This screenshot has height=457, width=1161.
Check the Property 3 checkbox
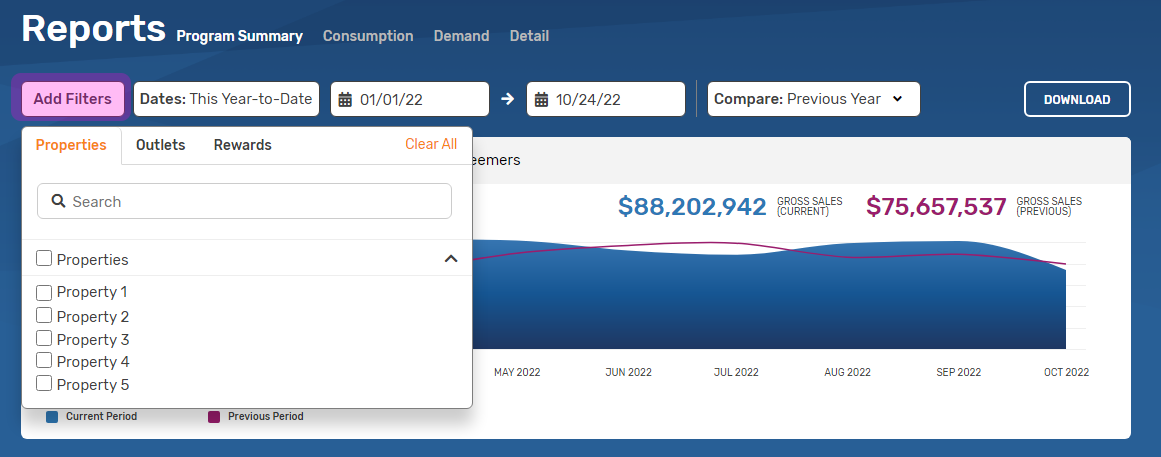click(44, 338)
